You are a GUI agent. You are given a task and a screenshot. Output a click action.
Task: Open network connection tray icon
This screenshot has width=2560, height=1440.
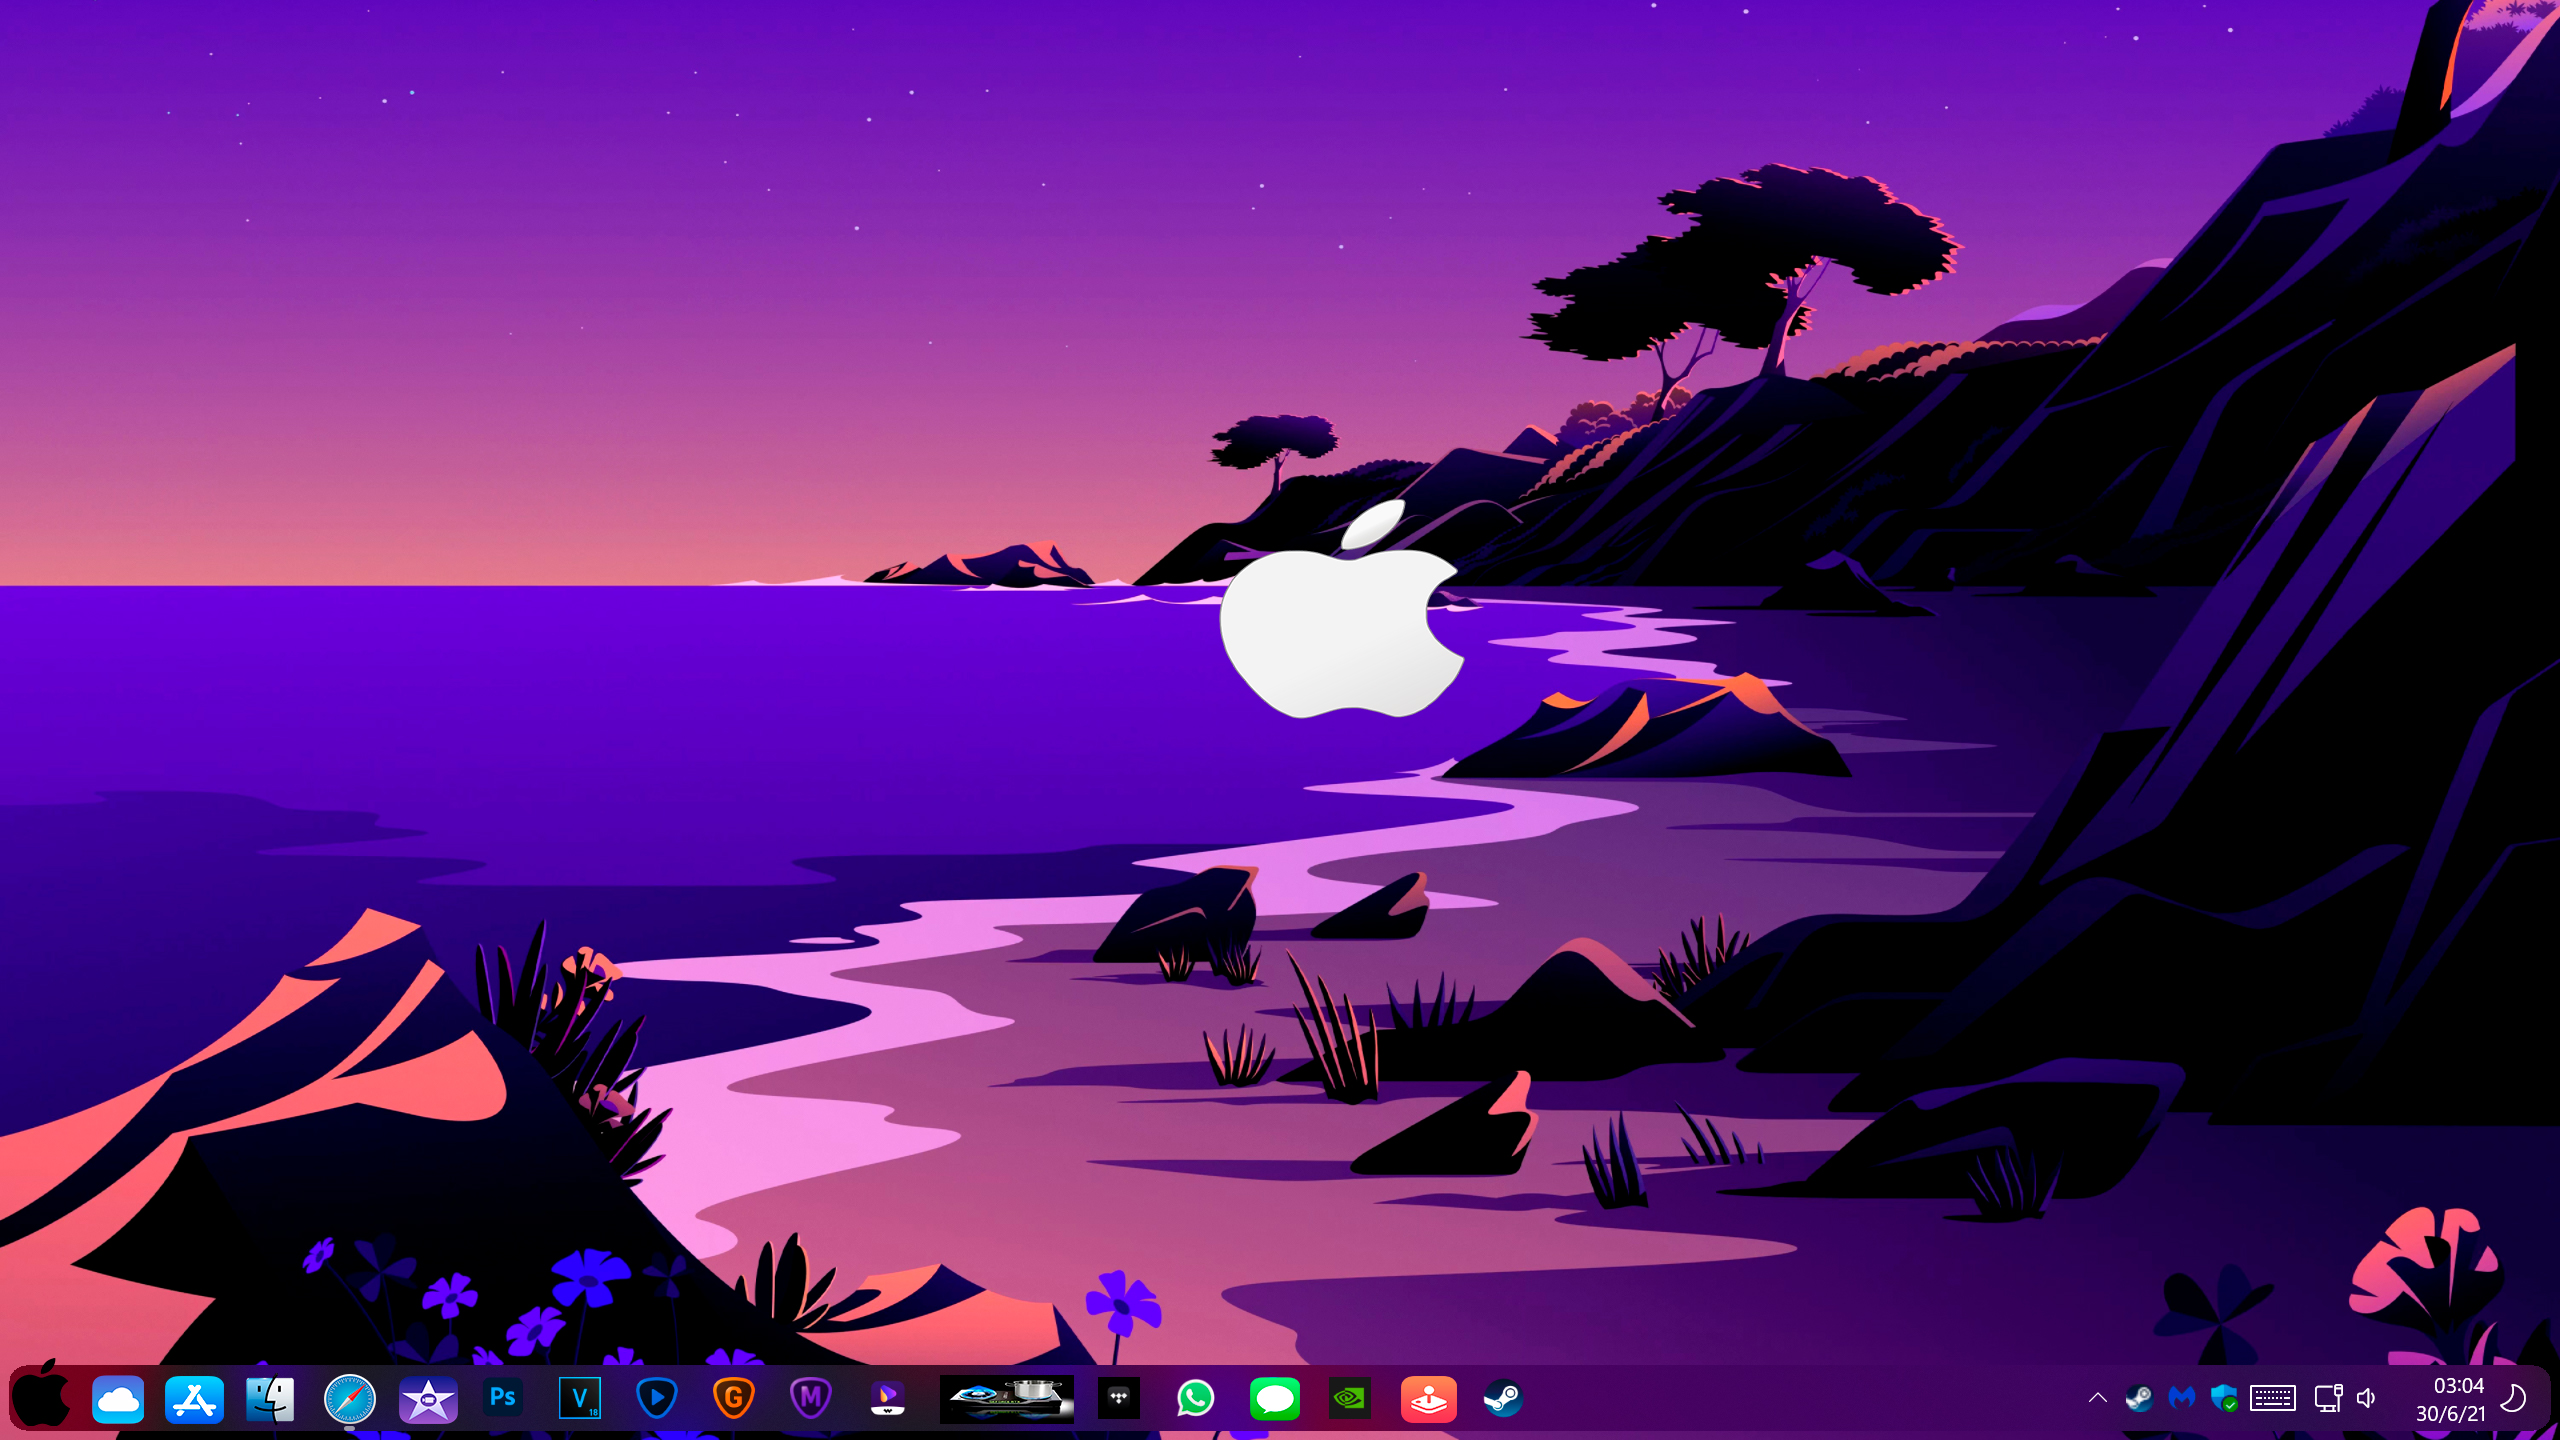(x=2328, y=1398)
